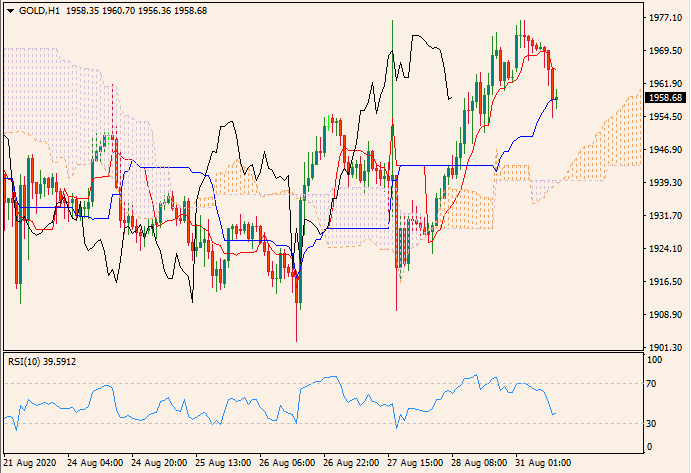Image resolution: width=691 pixels, height=473 pixels.
Task: Click the OHLC values in the chart header
Action: point(130,9)
